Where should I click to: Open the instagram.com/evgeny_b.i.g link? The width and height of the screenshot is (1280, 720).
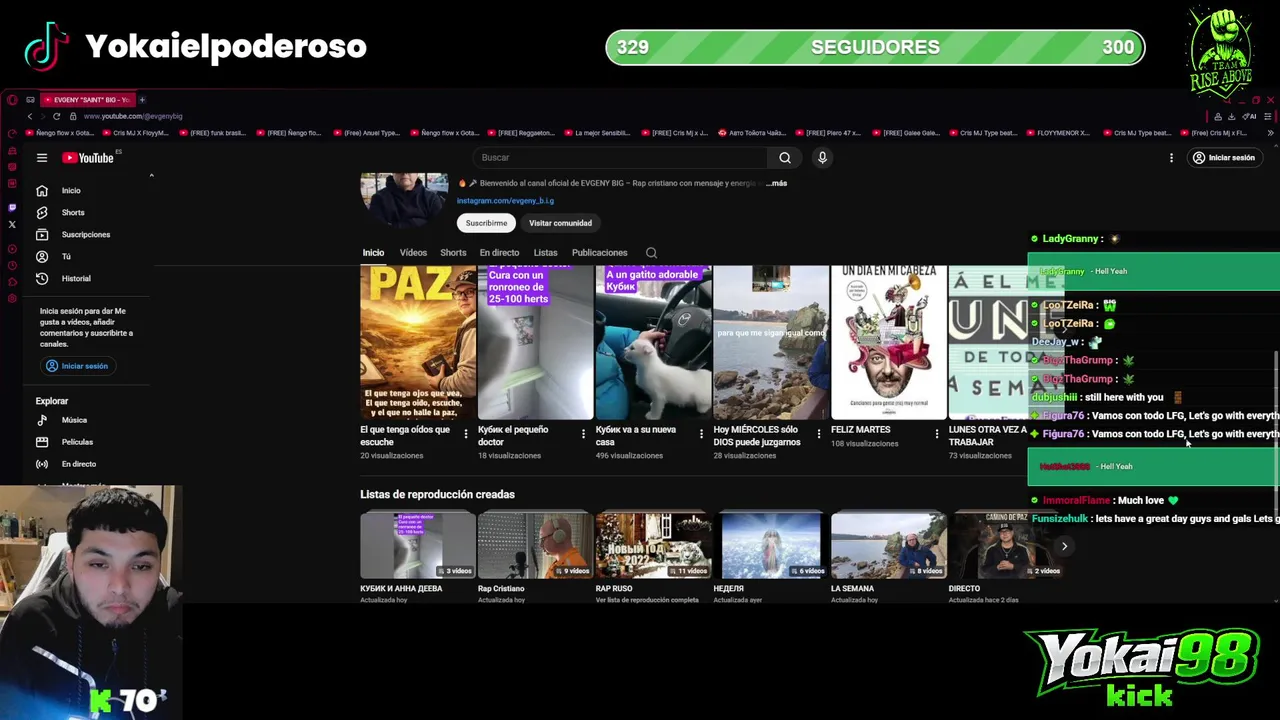click(505, 201)
